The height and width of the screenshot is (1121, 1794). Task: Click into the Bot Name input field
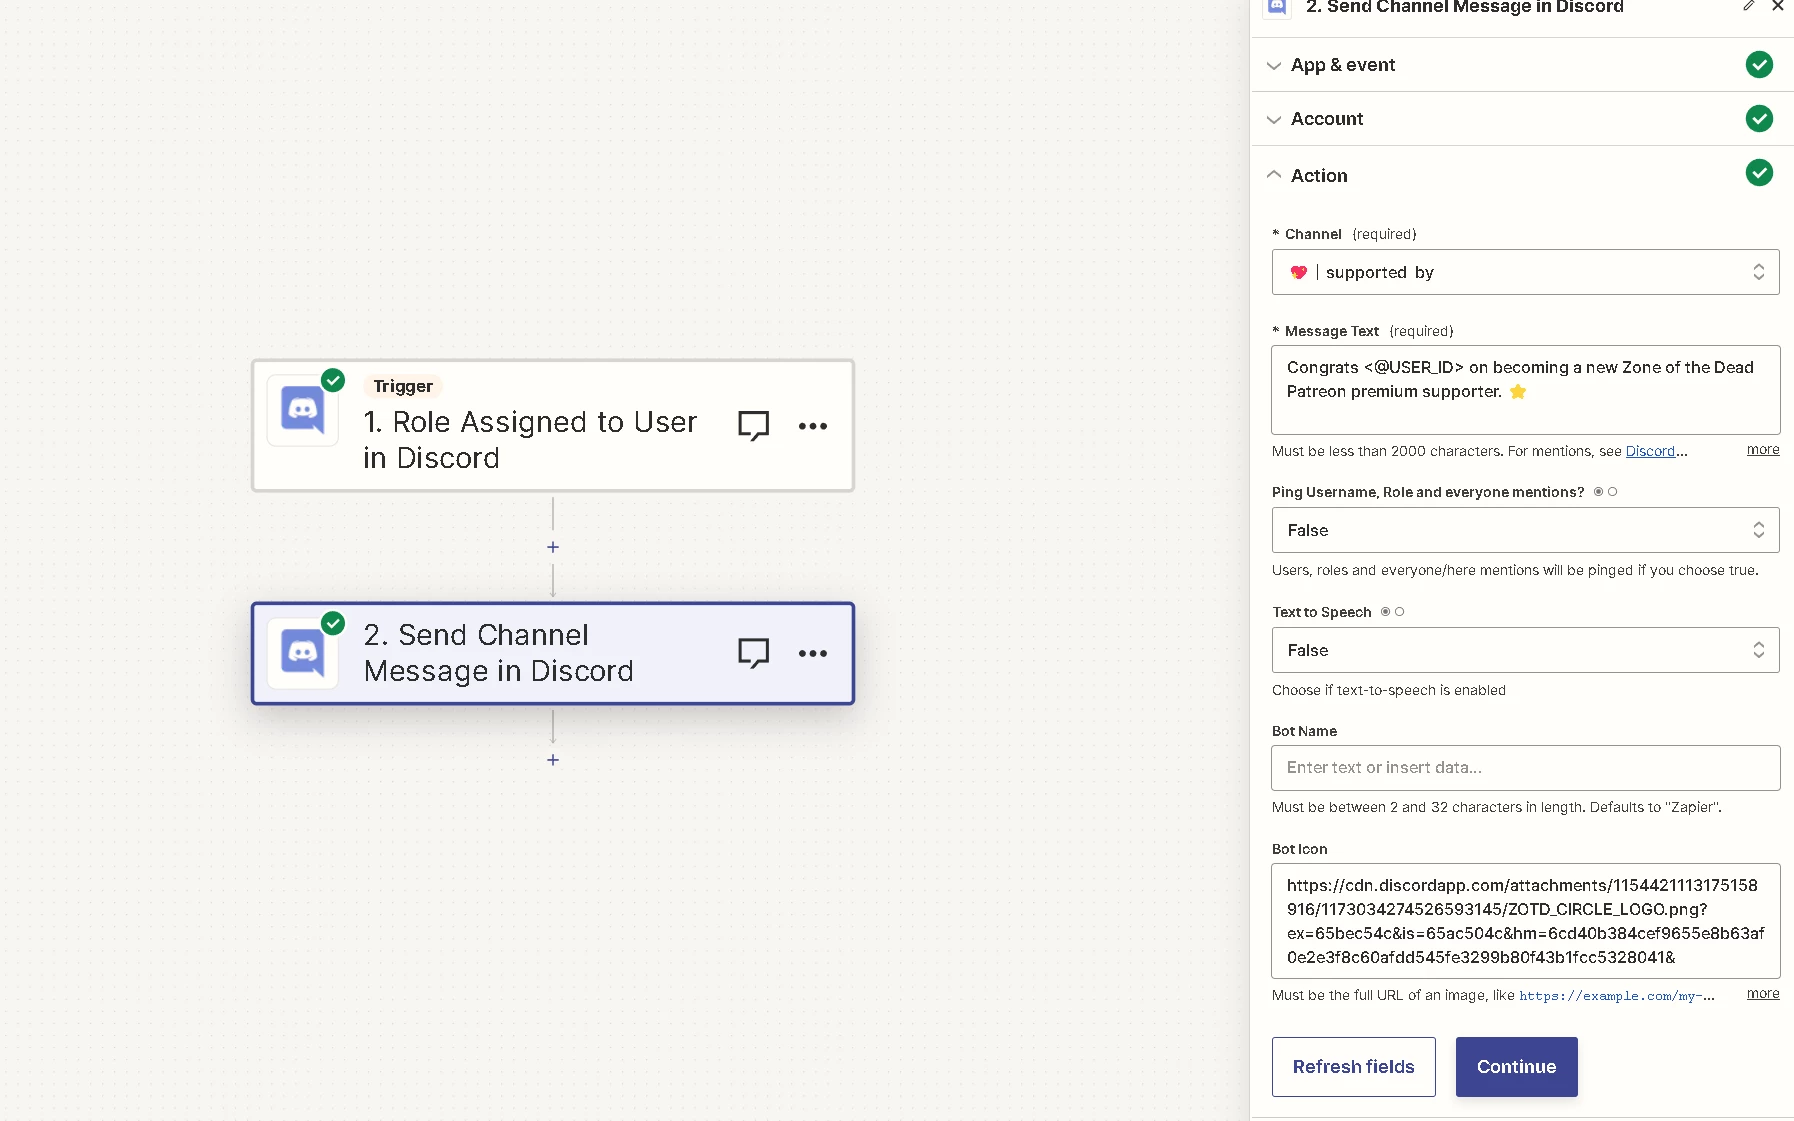pyautogui.click(x=1525, y=768)
